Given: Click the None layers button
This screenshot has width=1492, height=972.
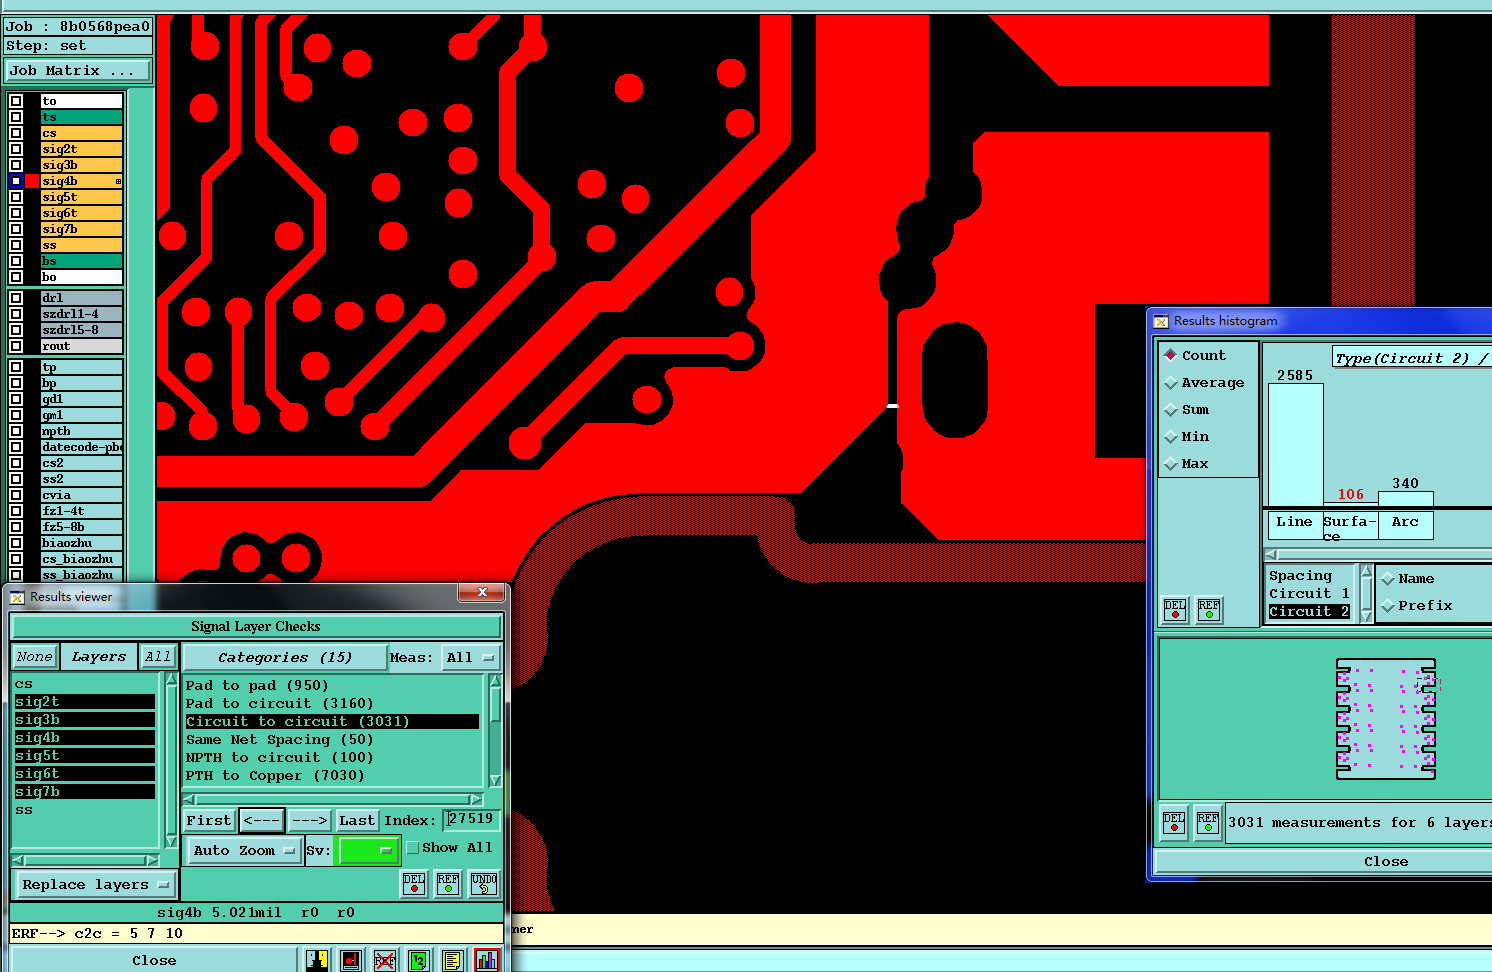Looking at the screenshot, I should click(34, 657).
